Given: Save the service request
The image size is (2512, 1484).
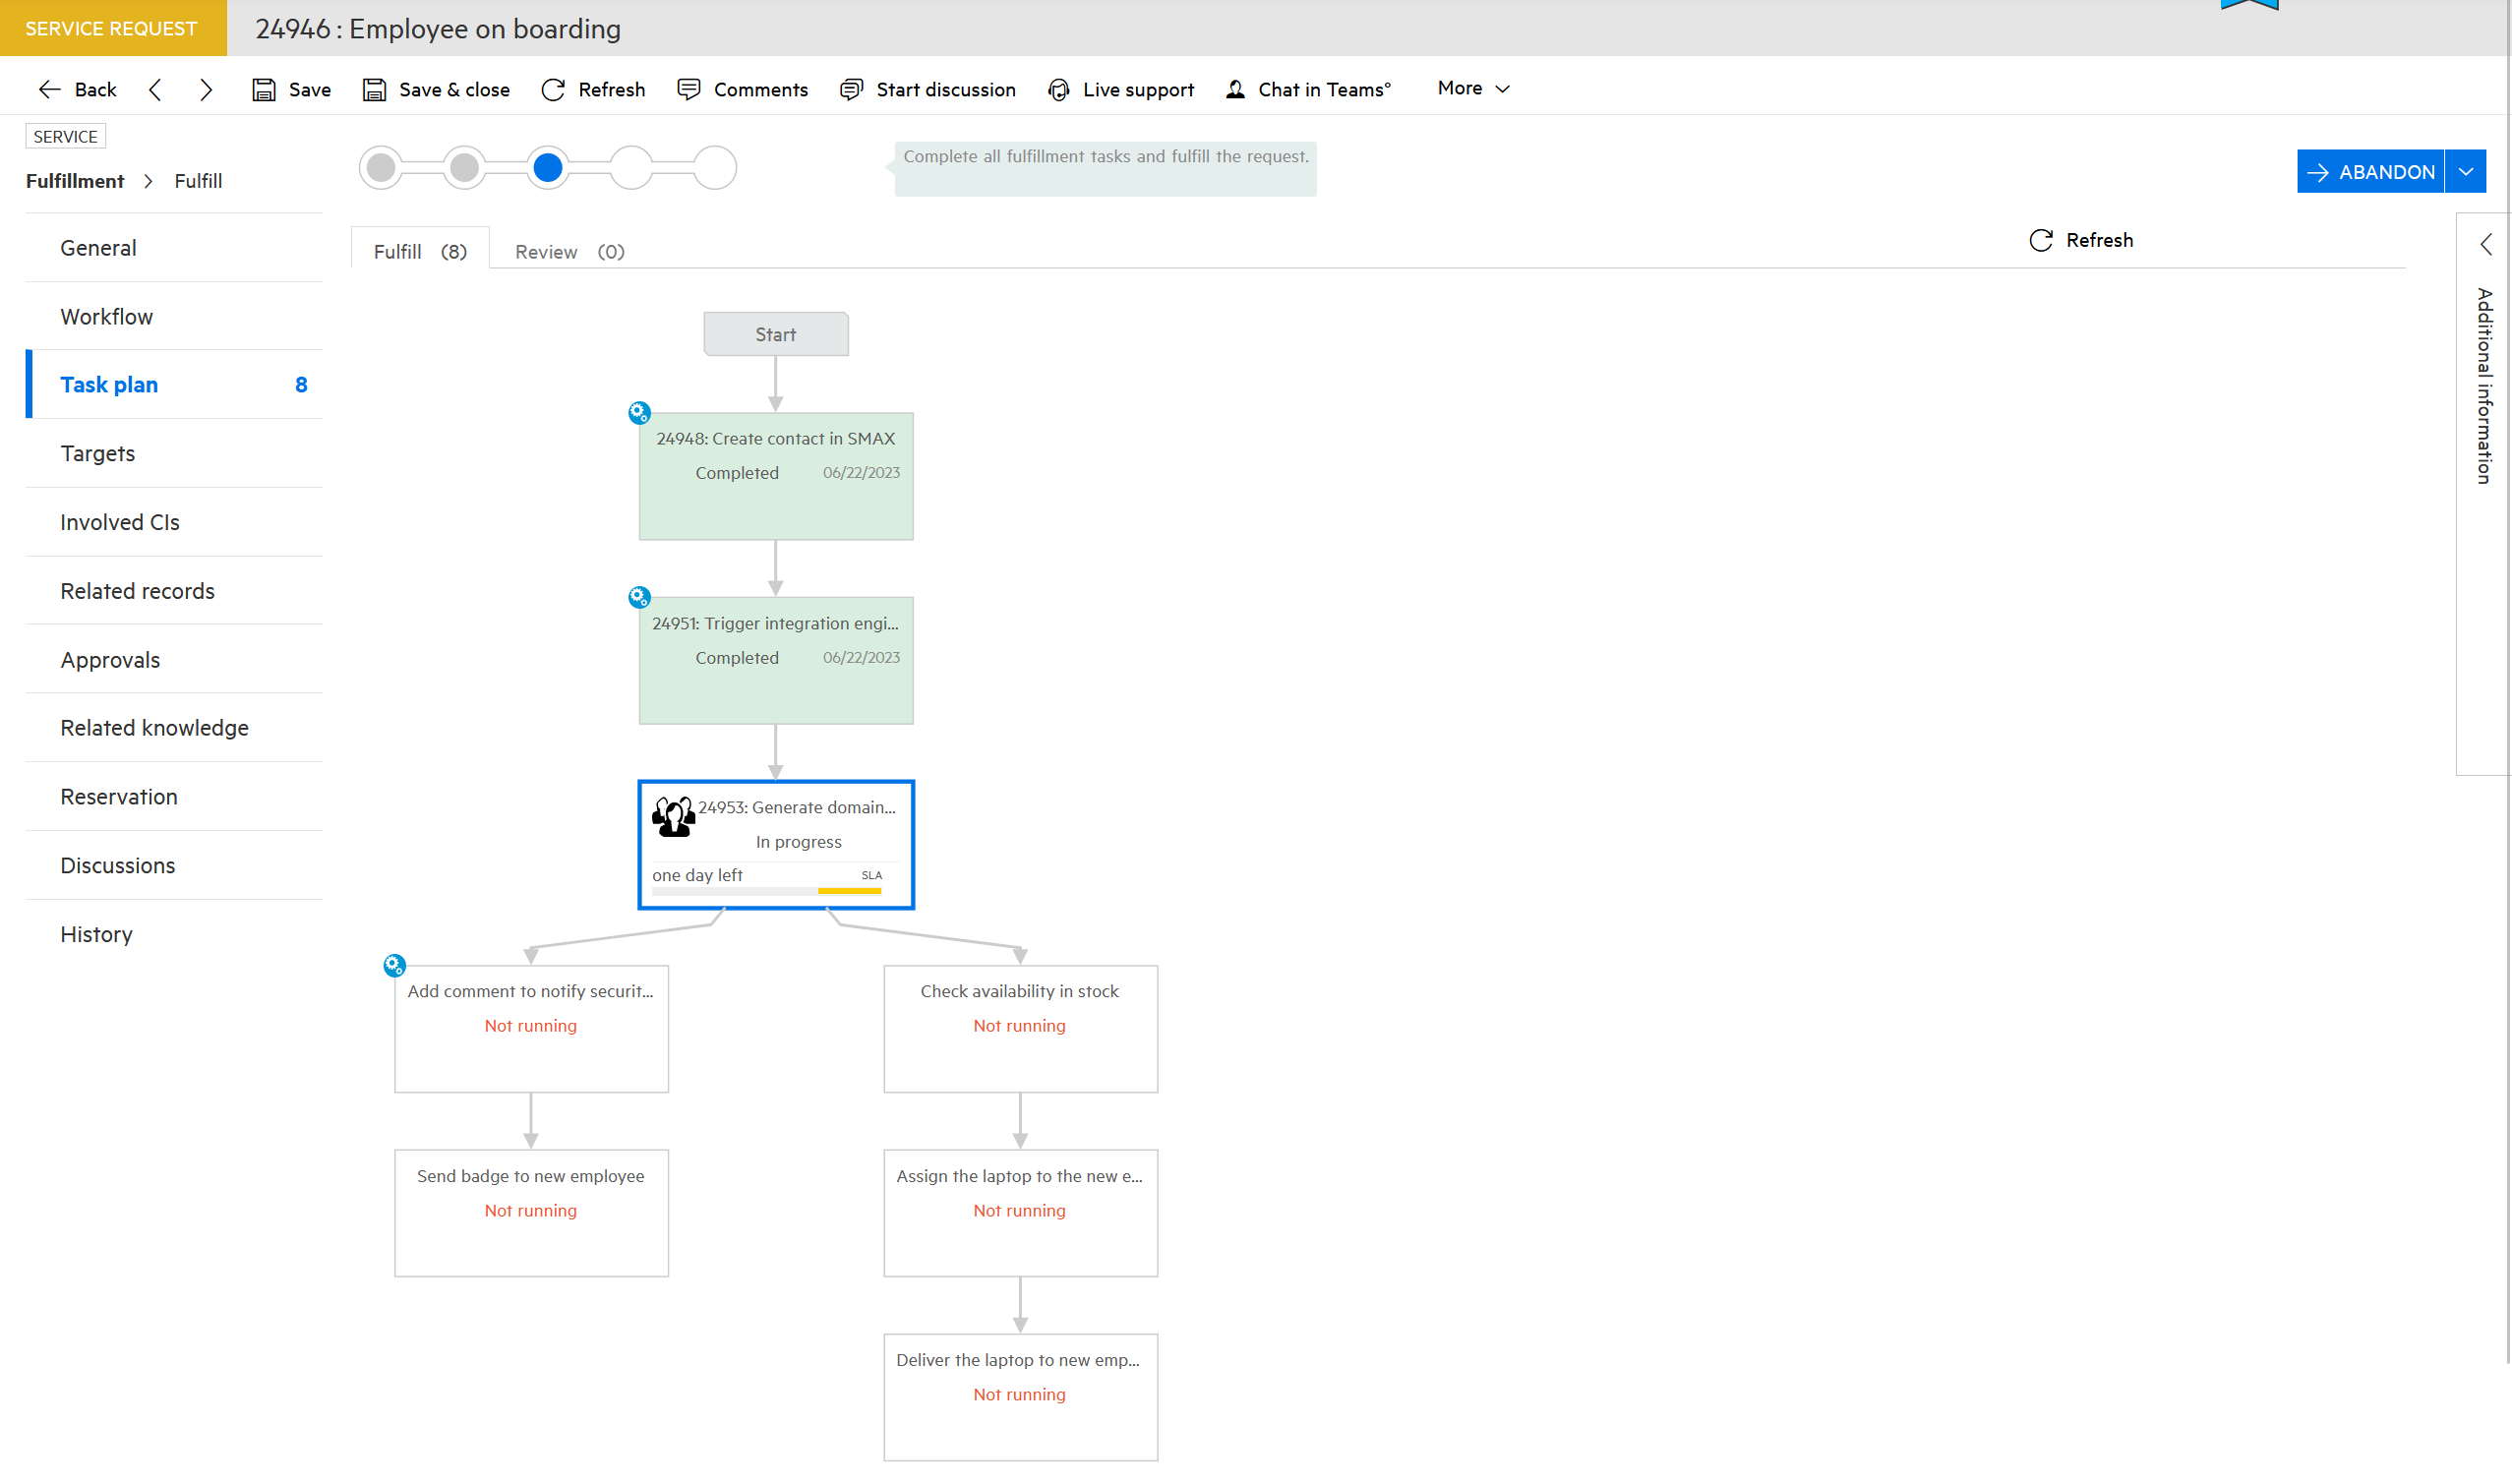Looking at the screenshot, I should 290,89.
